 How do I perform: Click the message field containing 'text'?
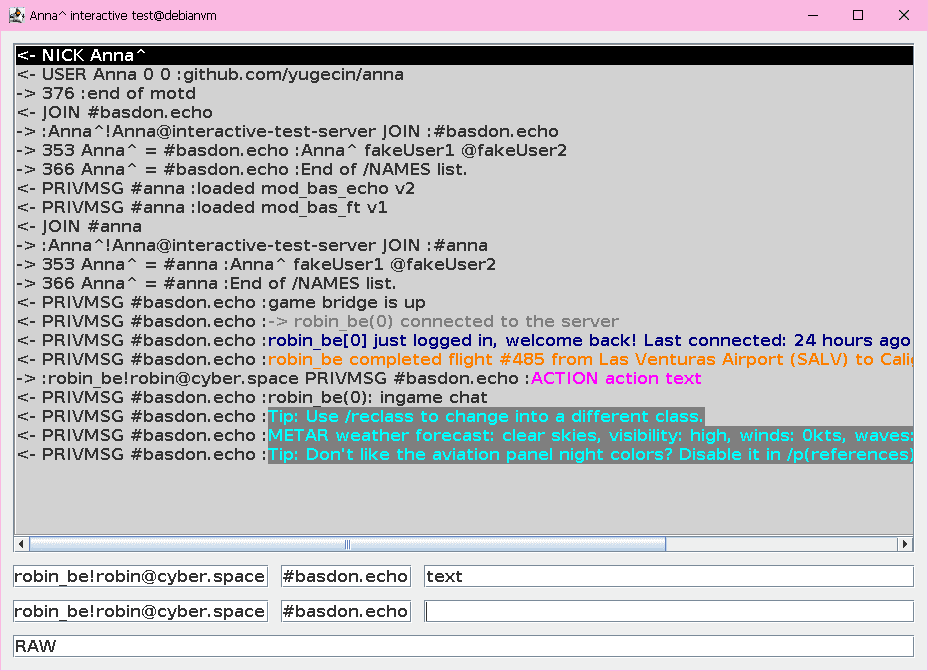668,576
